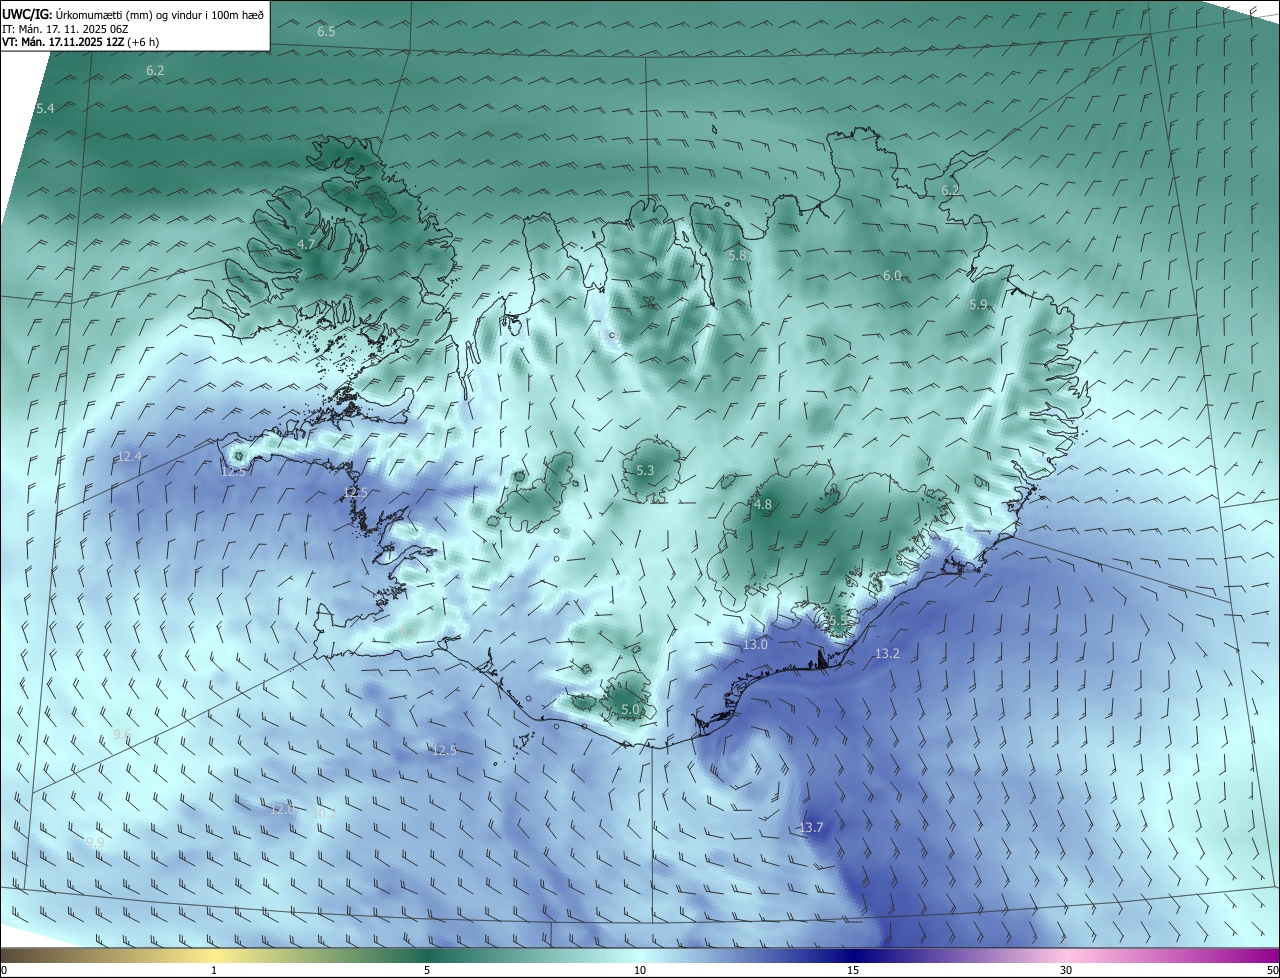Click the '50' tick on the color scale

pos(1272,970)
